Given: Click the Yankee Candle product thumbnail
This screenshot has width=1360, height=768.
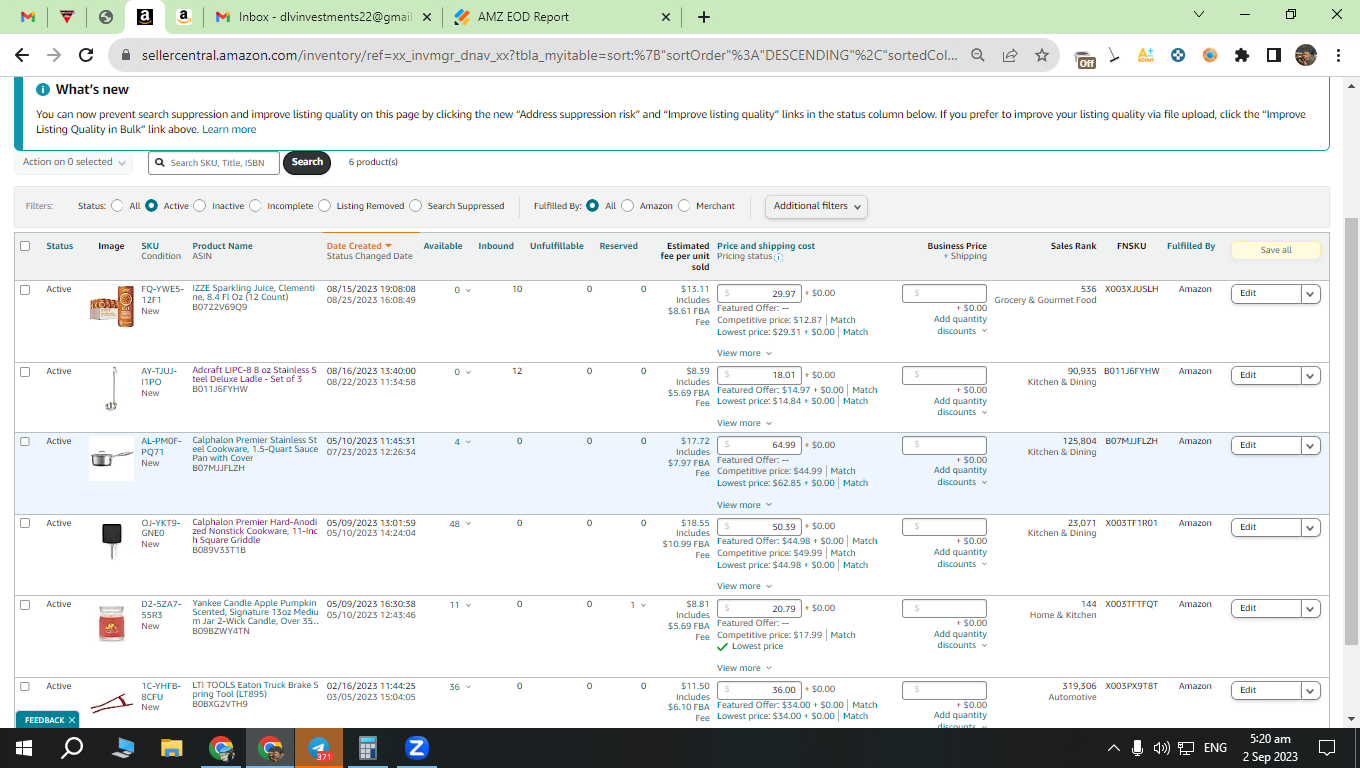Looking at the screenshot, I should click(x=111, y=622).
